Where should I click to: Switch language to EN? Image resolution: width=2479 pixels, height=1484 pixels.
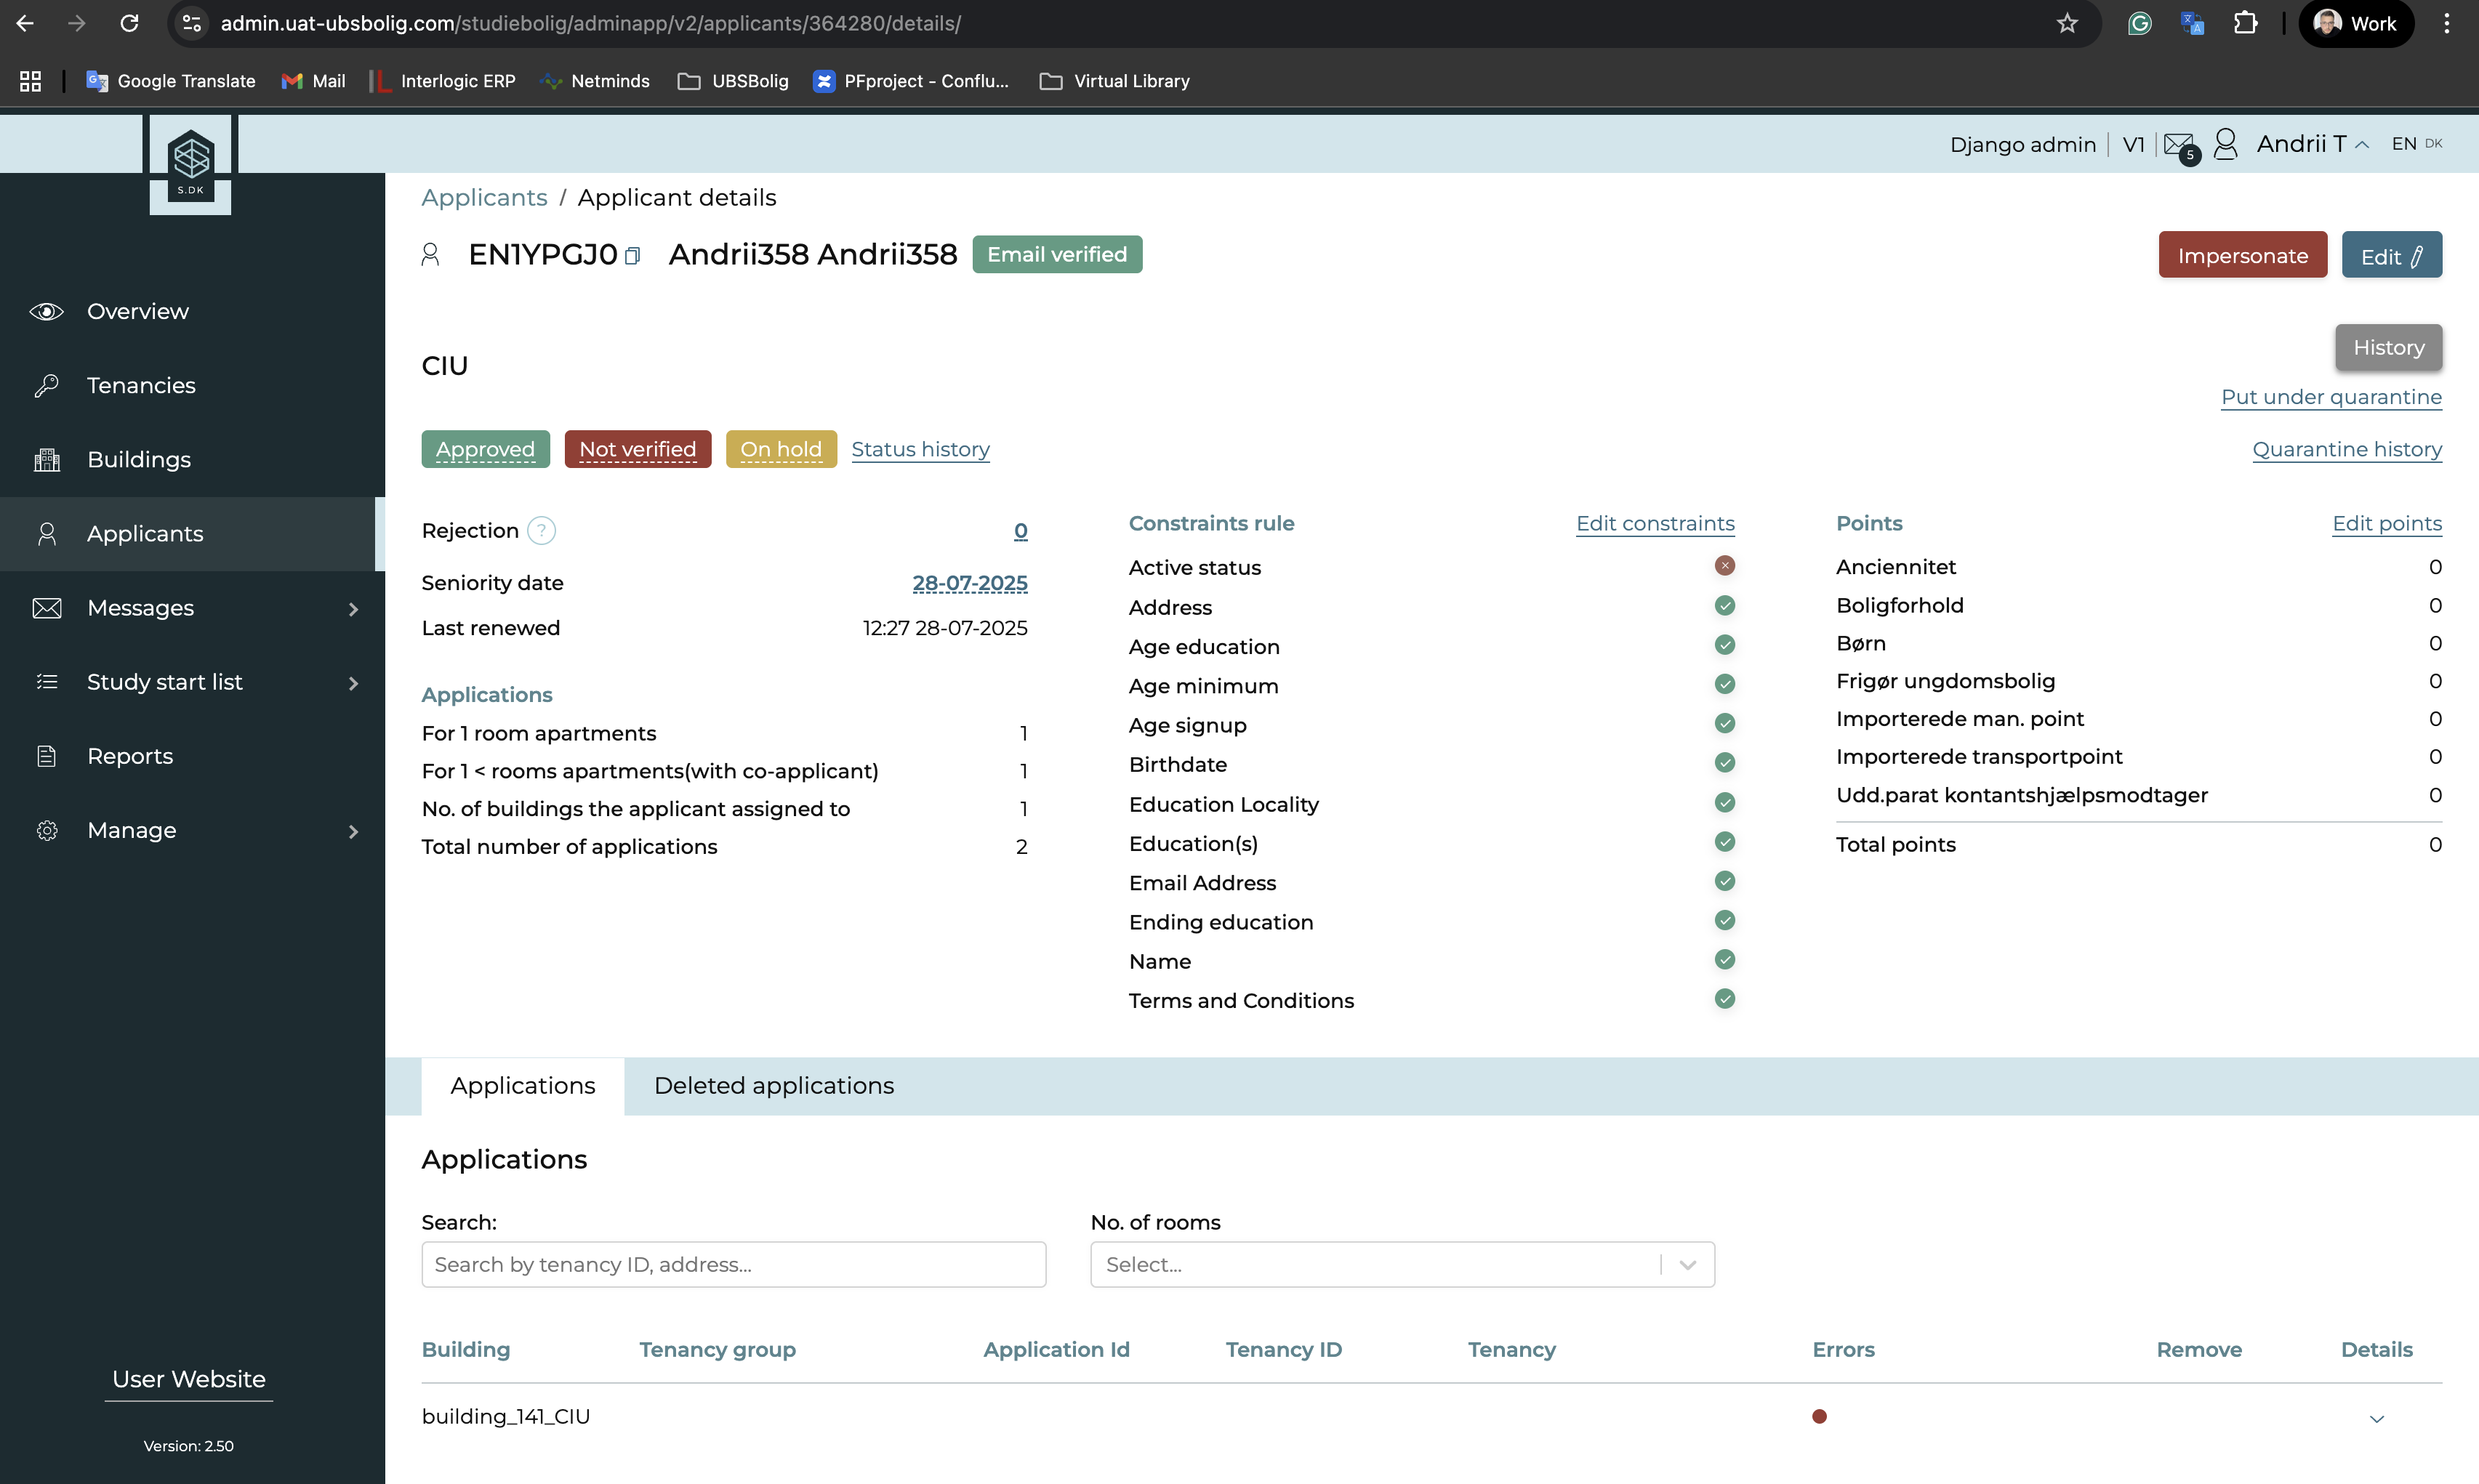pyautogui.click(x=2404, y=144)
